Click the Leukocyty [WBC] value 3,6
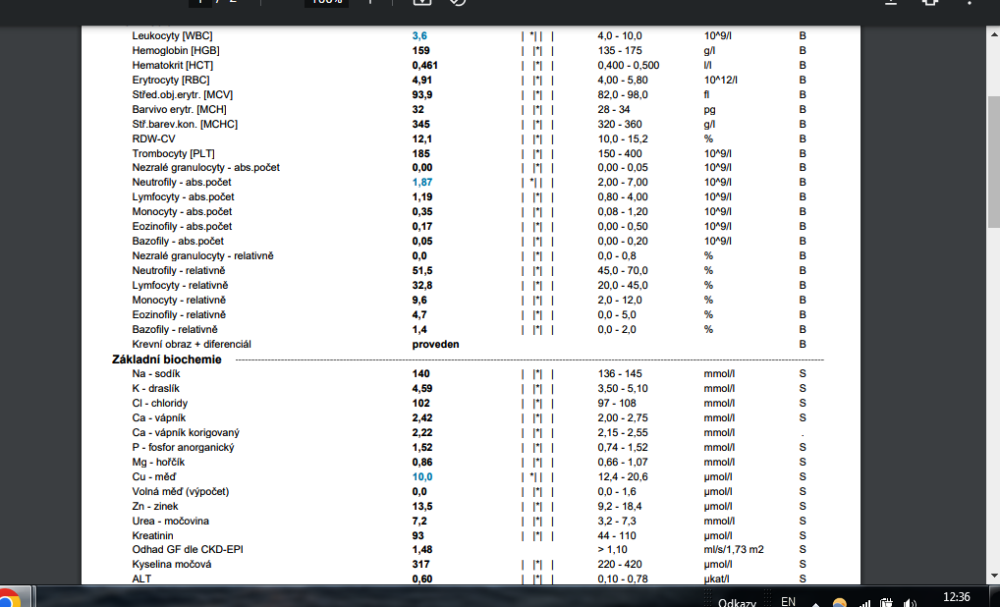The image size is (1000, 607). (420, 36)
